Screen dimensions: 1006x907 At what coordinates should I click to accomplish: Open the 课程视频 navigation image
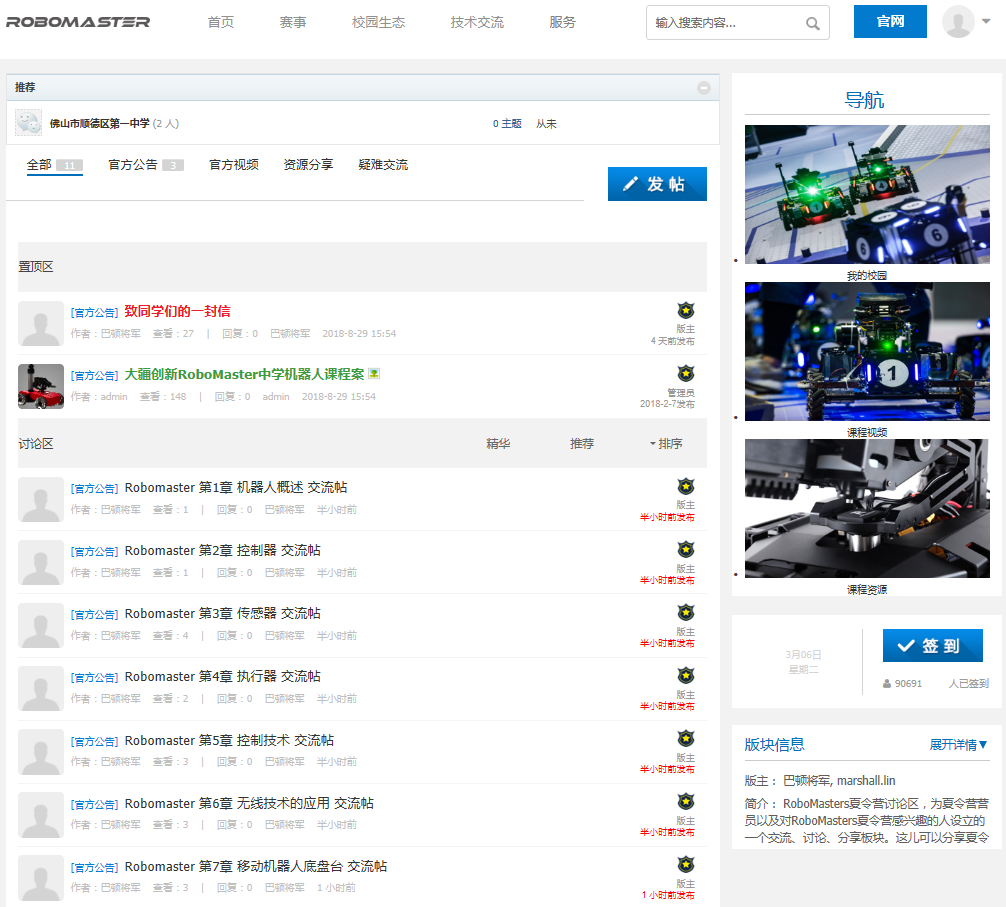tap(867, 352)
